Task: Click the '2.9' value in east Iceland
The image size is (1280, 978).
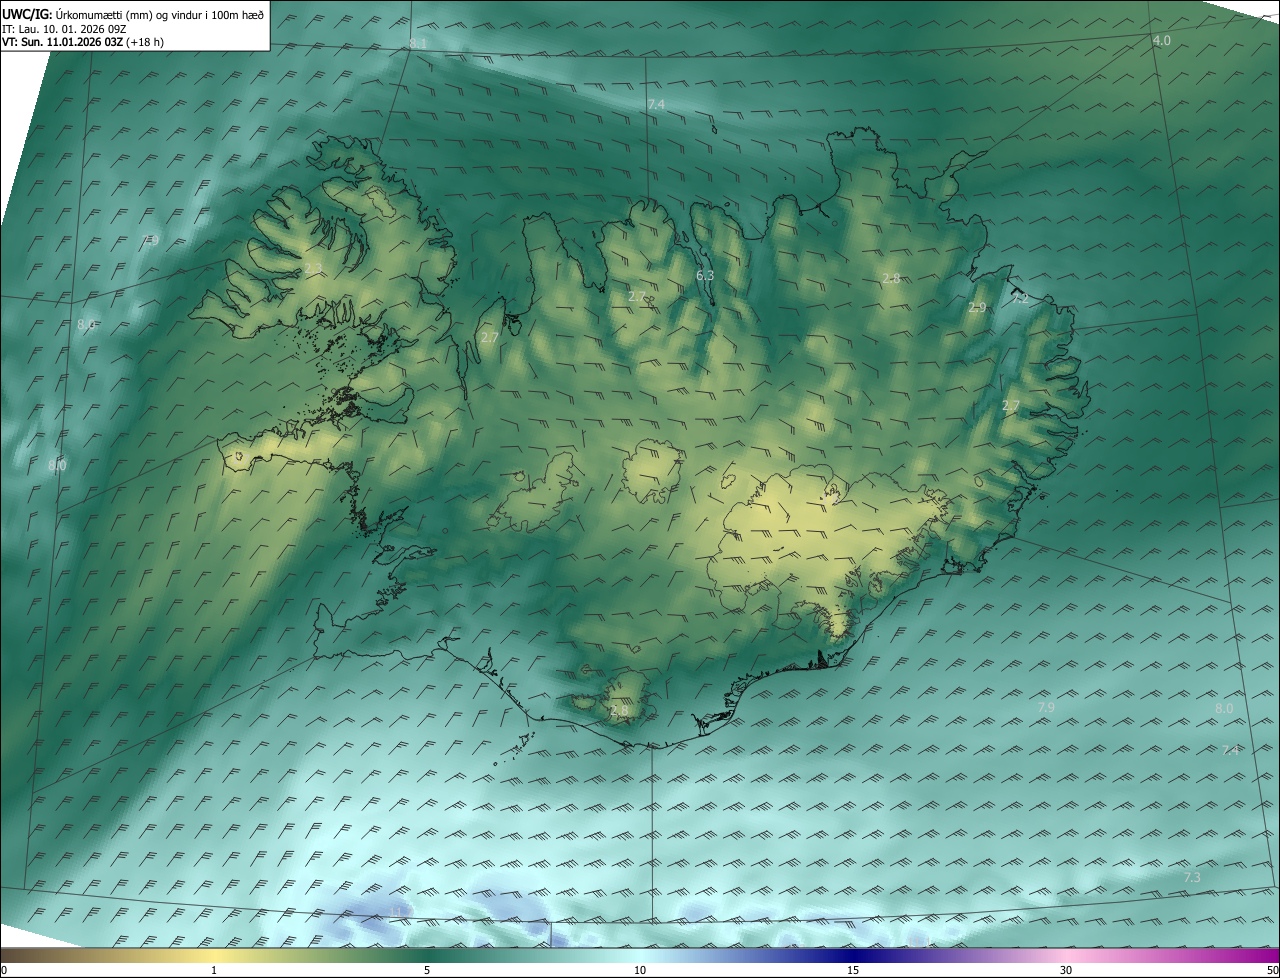Action: (977, 308)
